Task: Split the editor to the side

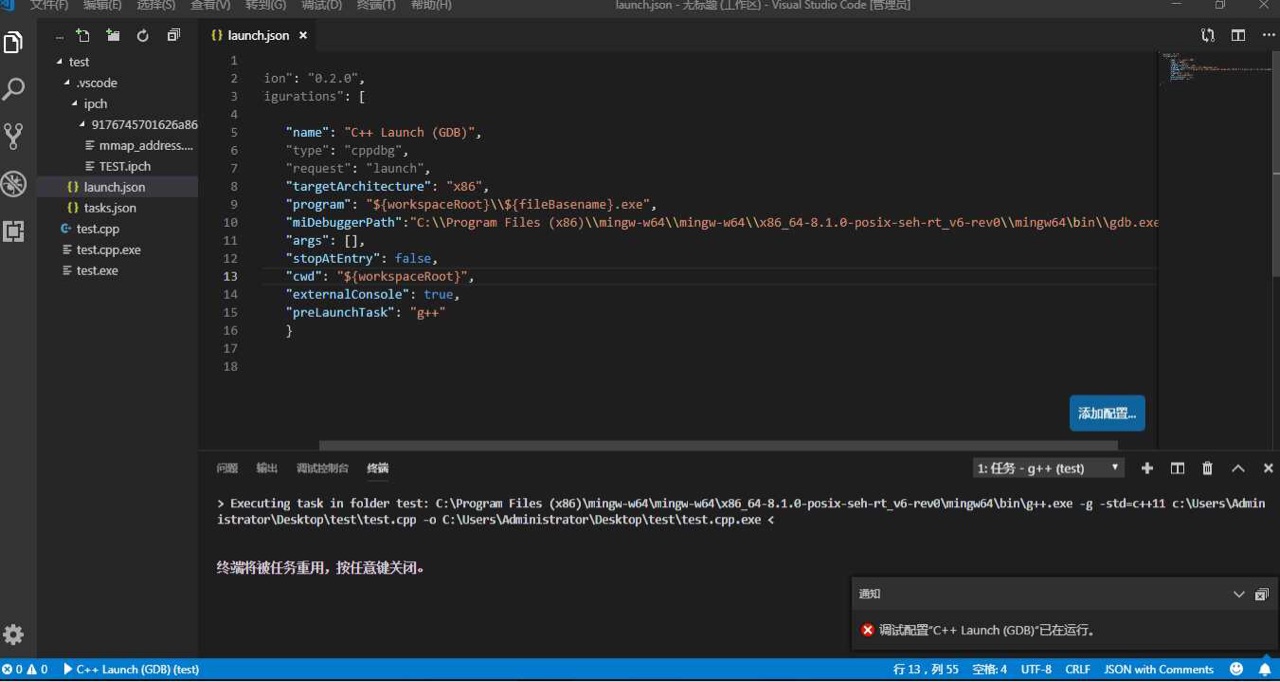Action: pos(1238,35)
